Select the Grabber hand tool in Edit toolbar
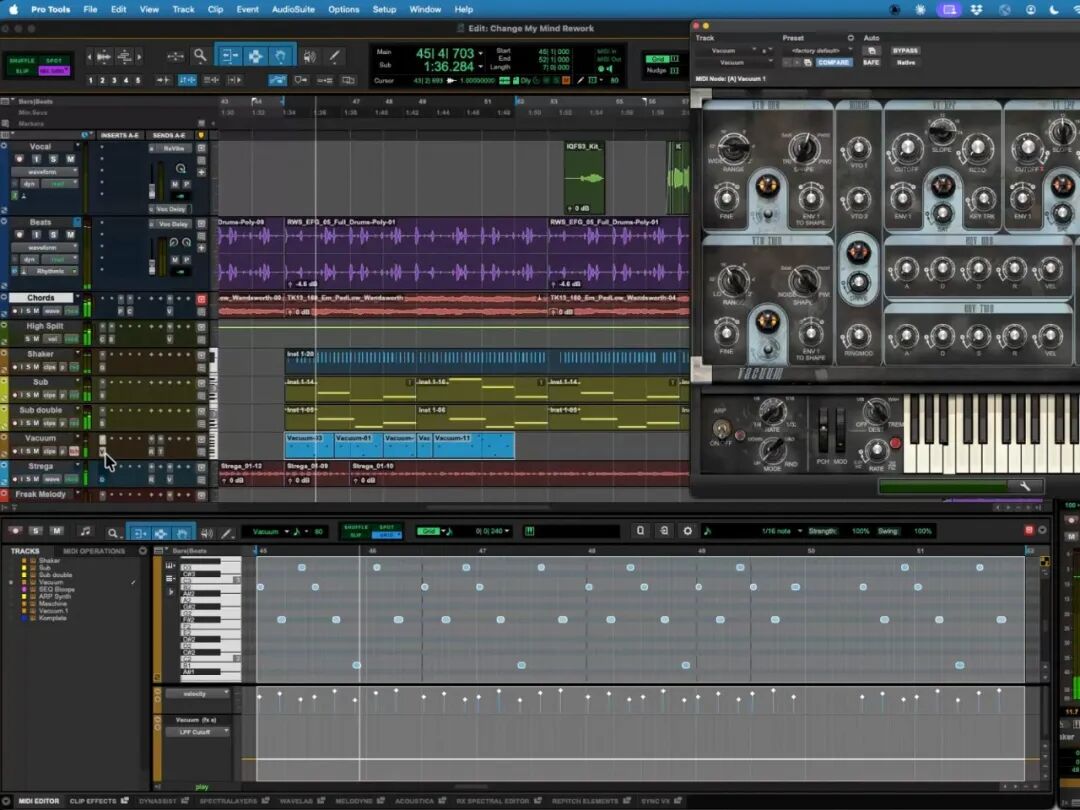This screenshot has width=1080, height=810. pos(281,56)
